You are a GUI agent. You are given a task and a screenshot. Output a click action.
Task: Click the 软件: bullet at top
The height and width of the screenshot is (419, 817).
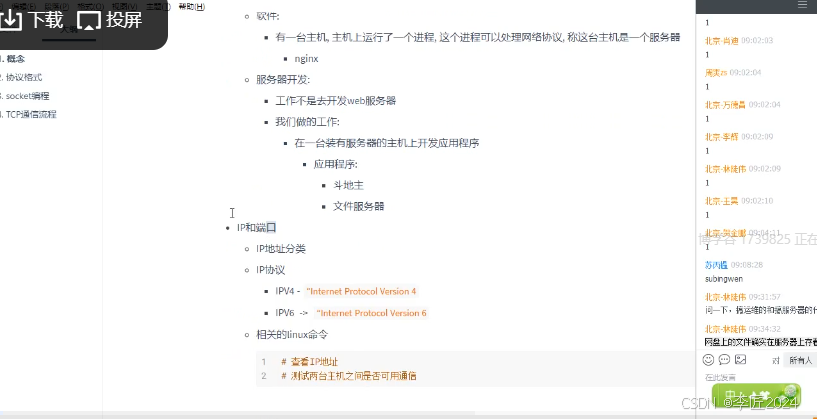click(268, 16)
